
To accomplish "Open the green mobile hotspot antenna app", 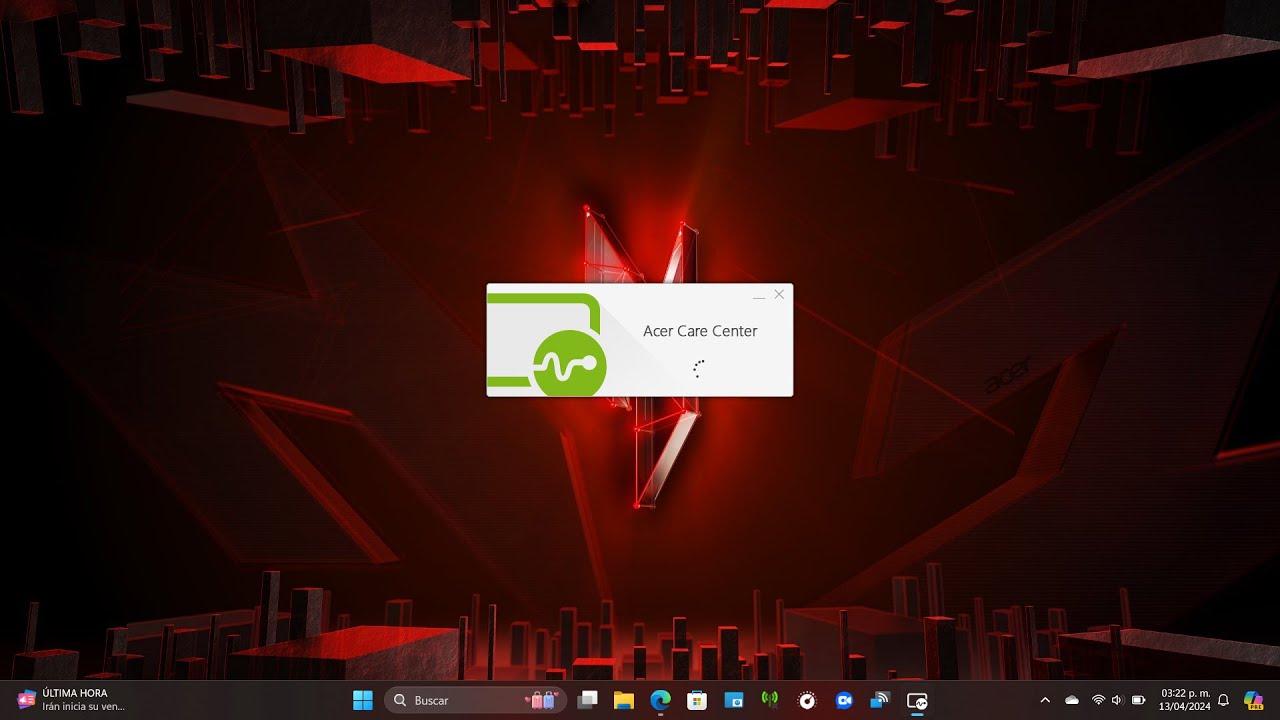I will tap(769, 700).
